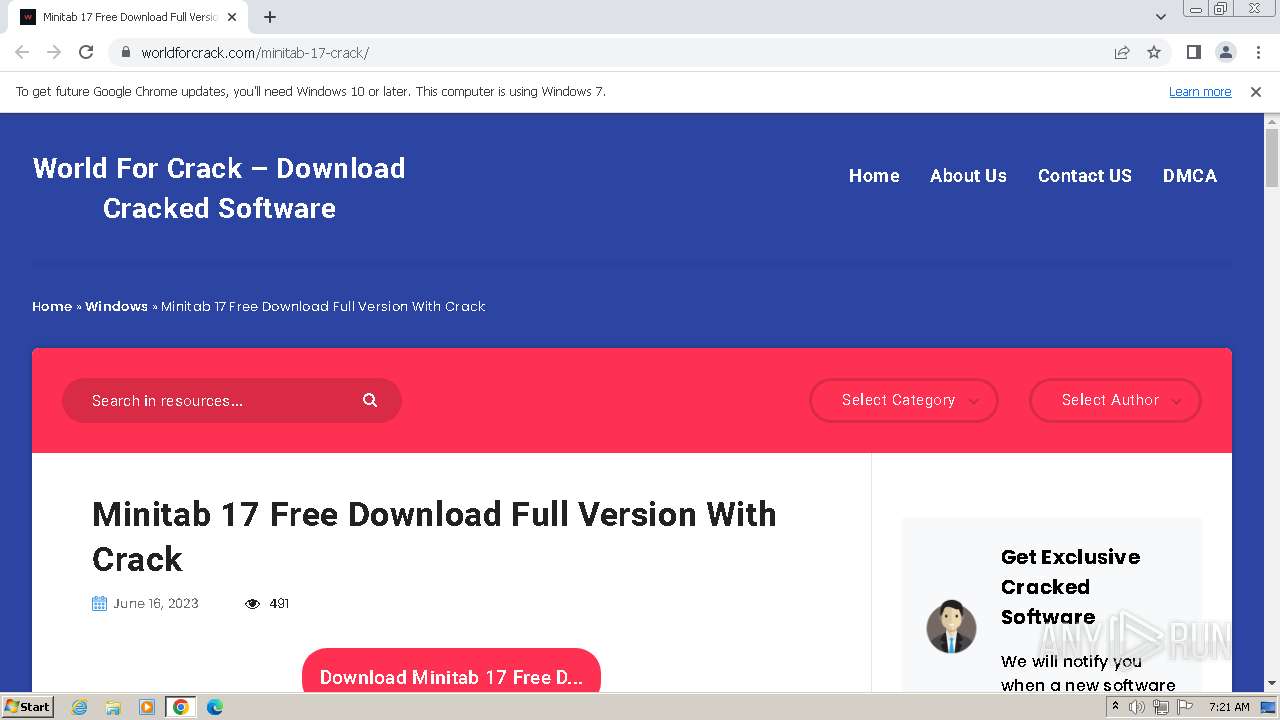This screenshot has width=1280, height=720.
Task: Click the Get Exclusive Cracked Software heading
Action: 1070,586
